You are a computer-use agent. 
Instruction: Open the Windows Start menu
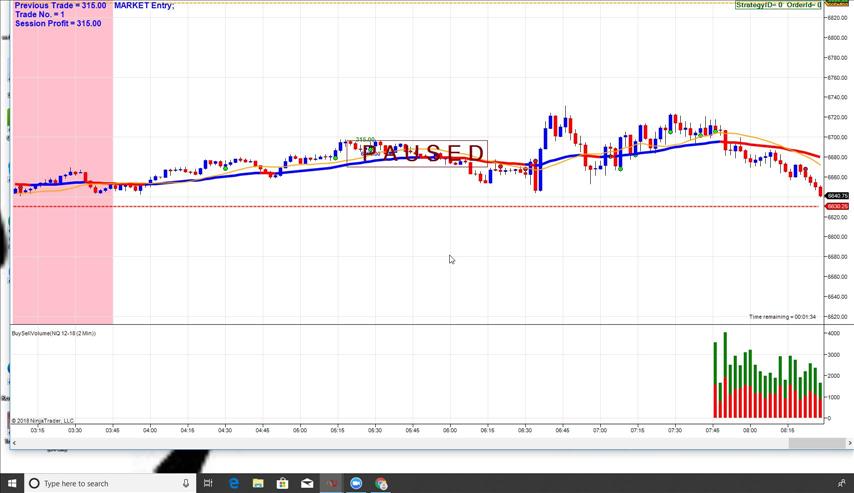pyautogui.click(x=10, y=483)
